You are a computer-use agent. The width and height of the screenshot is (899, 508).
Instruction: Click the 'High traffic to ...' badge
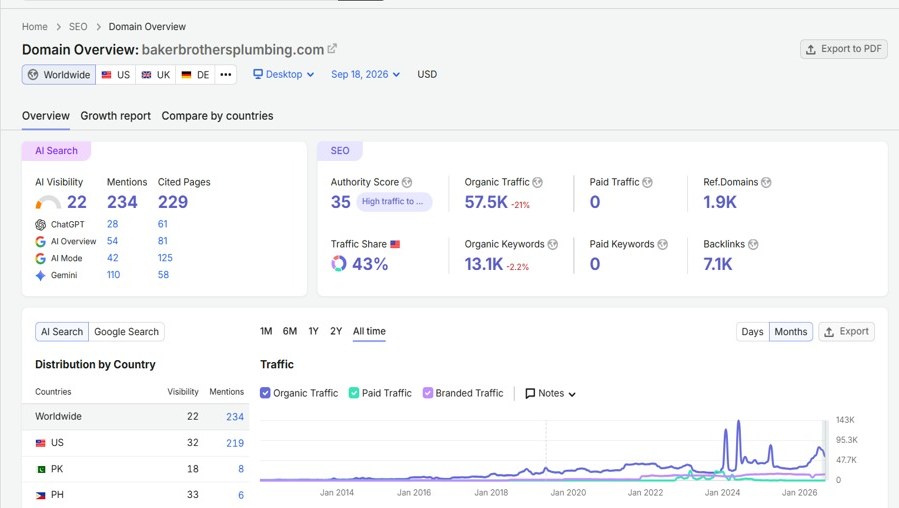click(x=394, y=202)
